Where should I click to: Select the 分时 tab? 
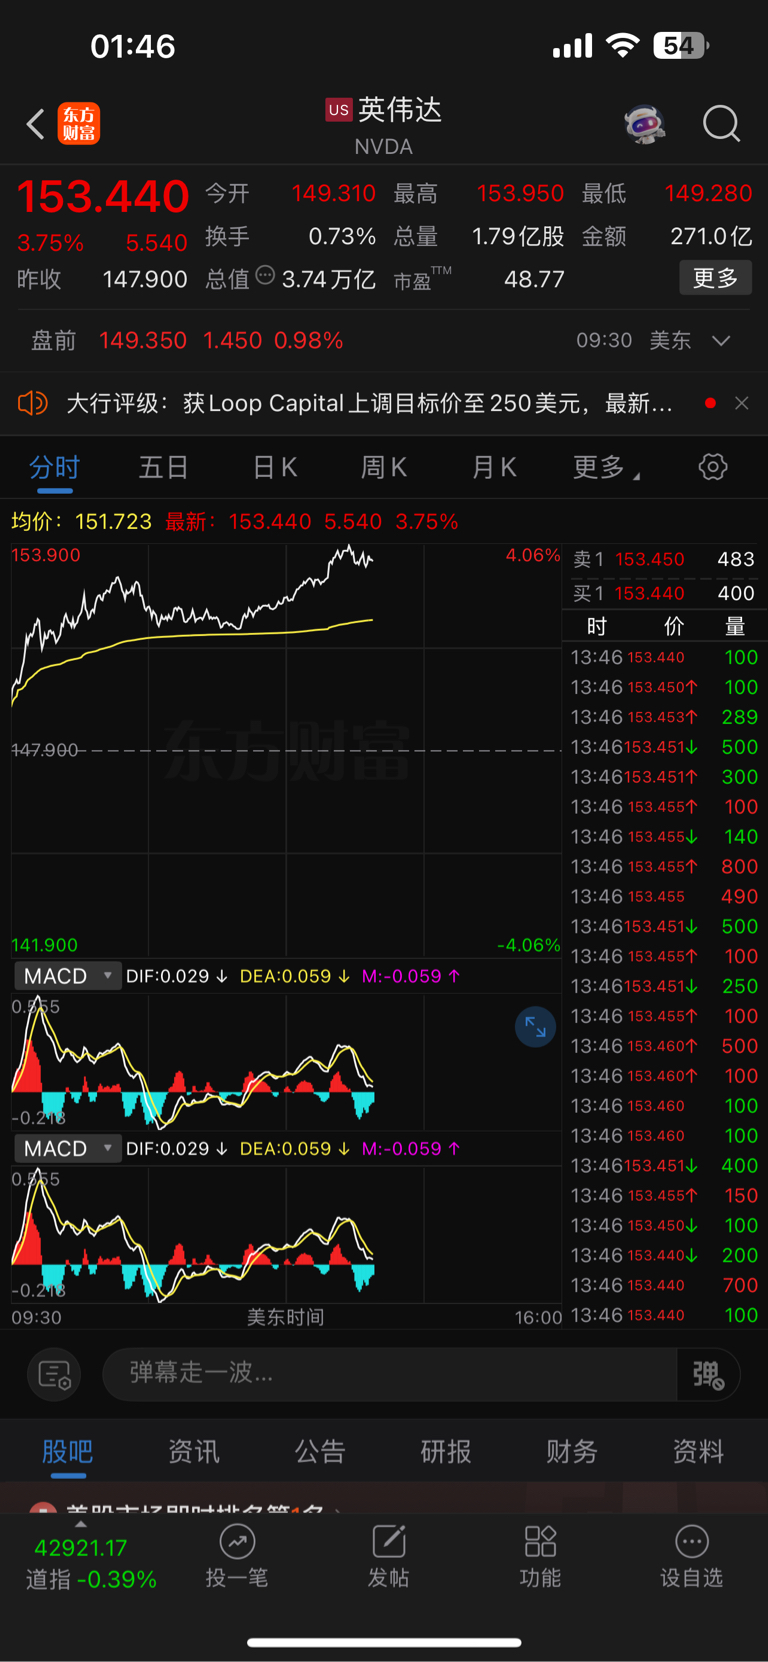(54, 467)
